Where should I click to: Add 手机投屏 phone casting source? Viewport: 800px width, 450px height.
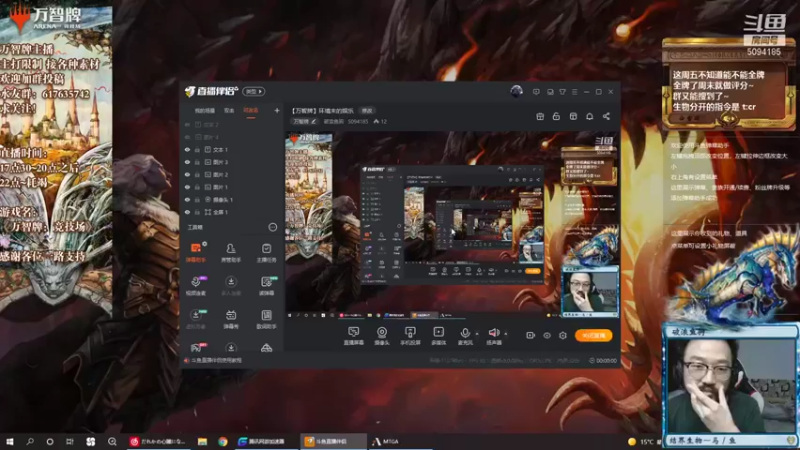410,336
